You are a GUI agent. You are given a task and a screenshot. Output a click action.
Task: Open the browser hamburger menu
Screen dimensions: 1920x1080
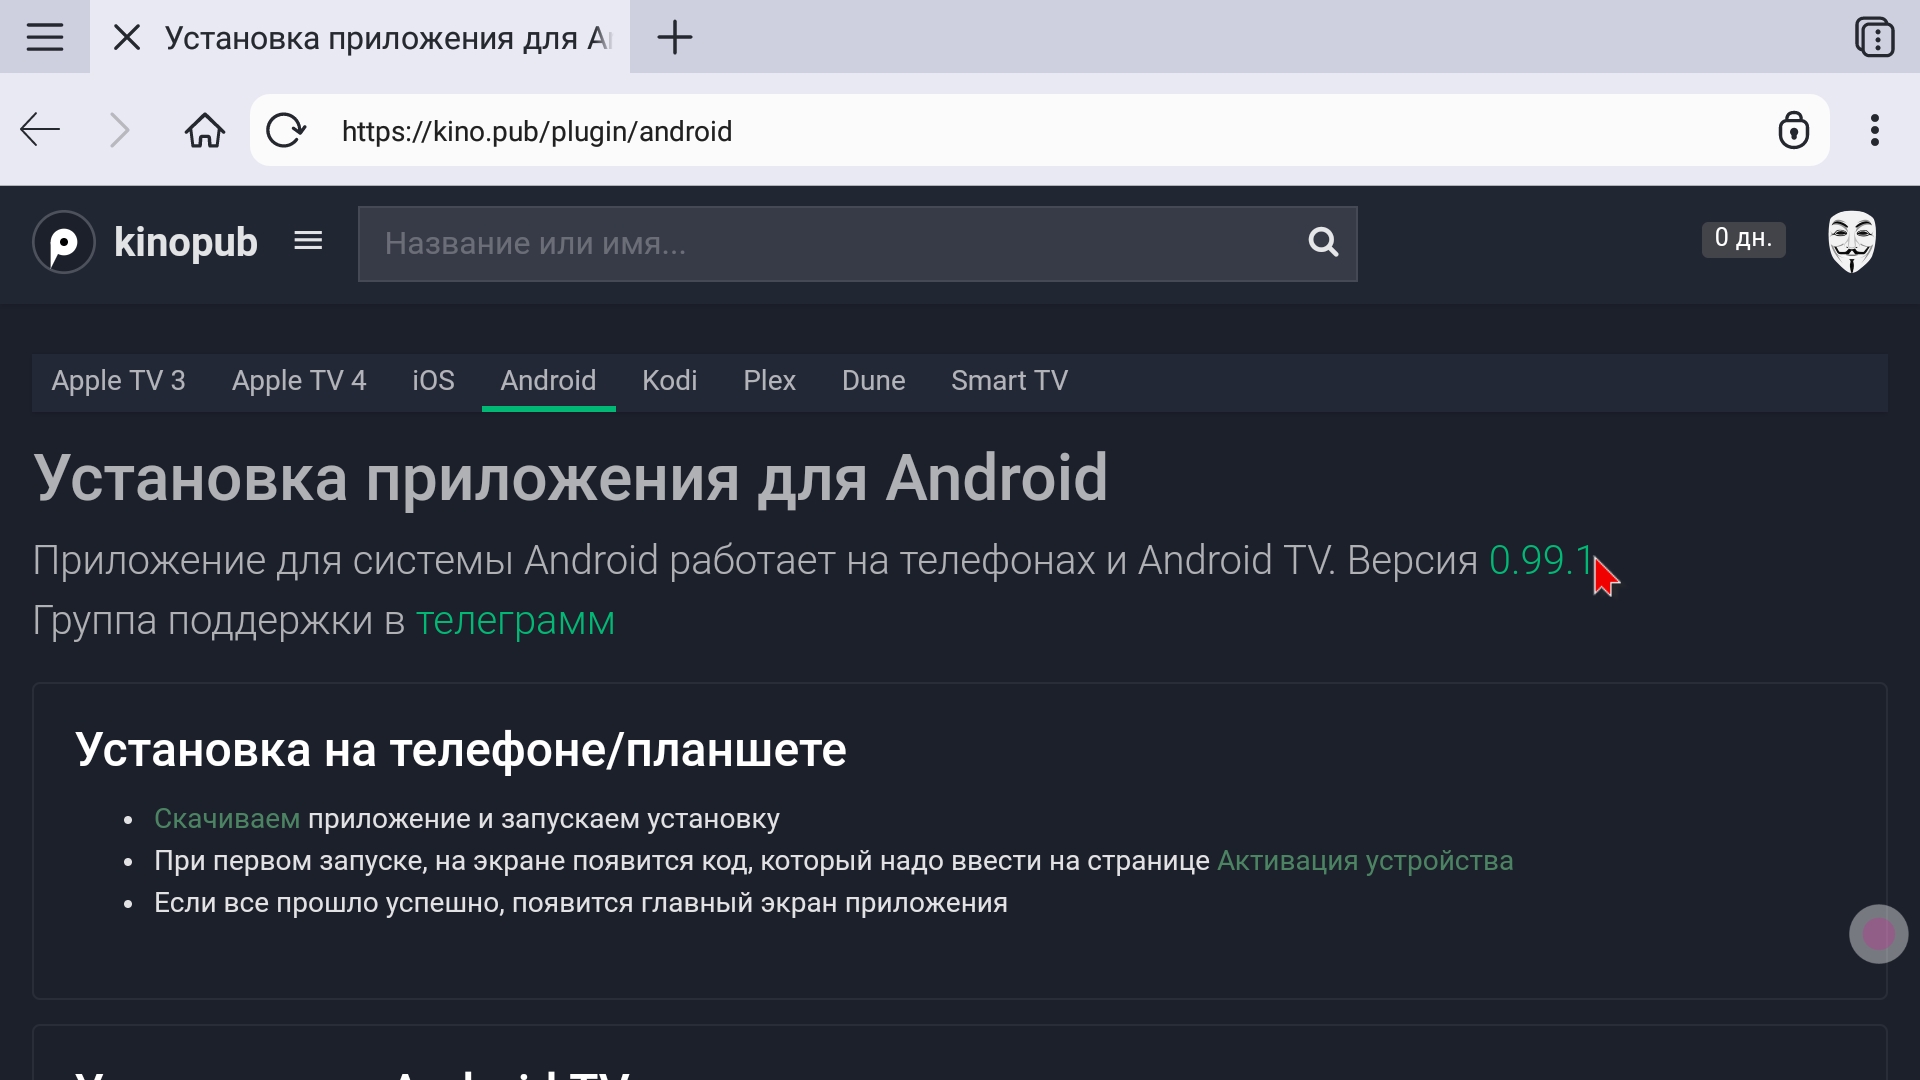tap(45, 37)
